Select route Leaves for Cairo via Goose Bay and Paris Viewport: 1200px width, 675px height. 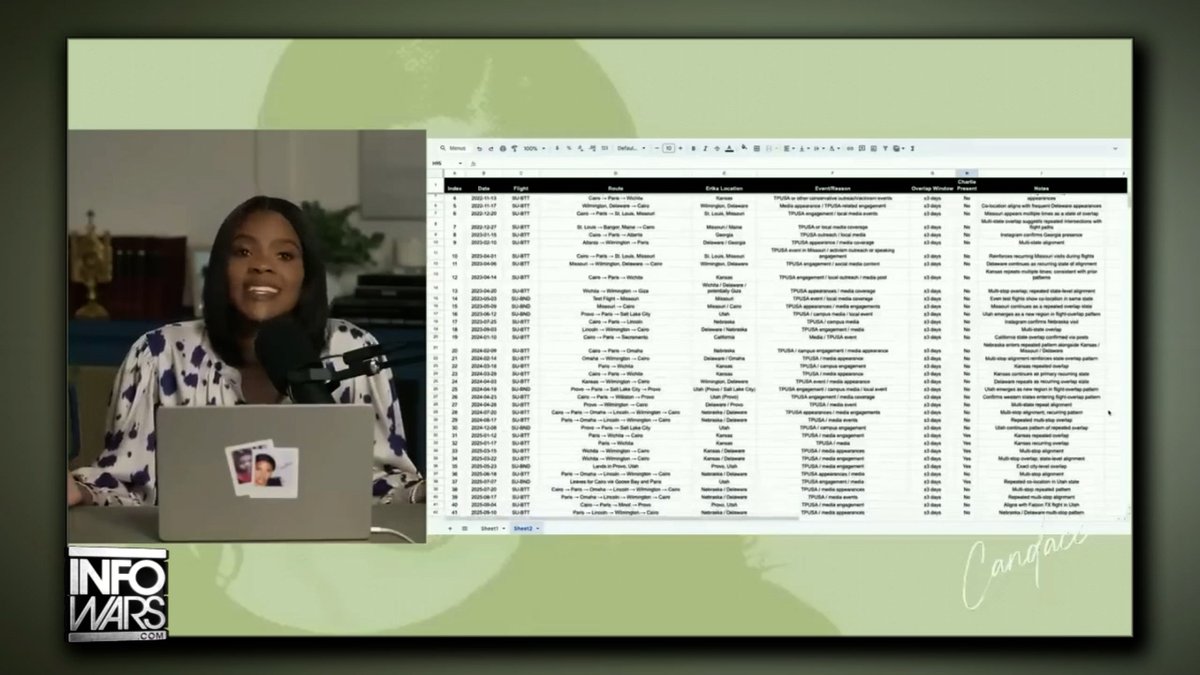point(616,481)
